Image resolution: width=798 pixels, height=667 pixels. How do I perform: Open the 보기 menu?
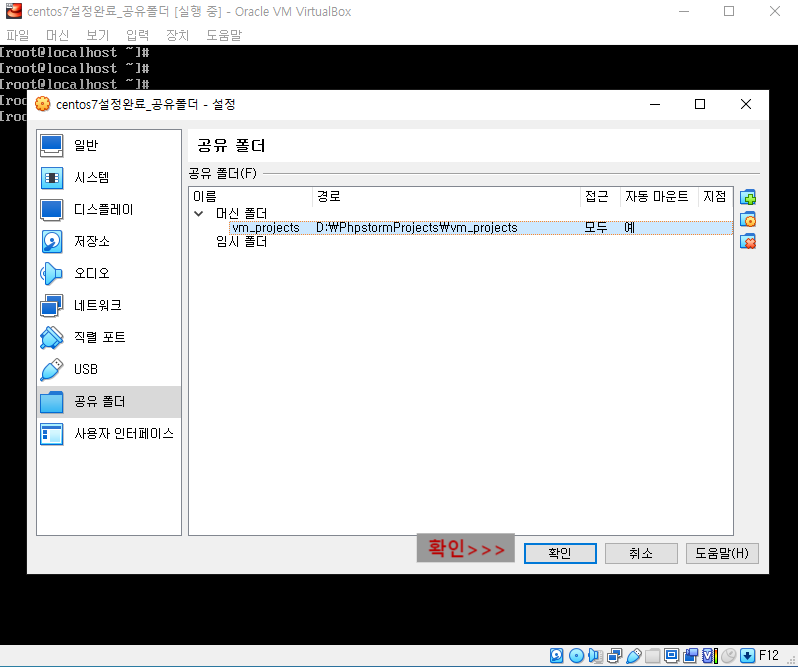point(98,35)
